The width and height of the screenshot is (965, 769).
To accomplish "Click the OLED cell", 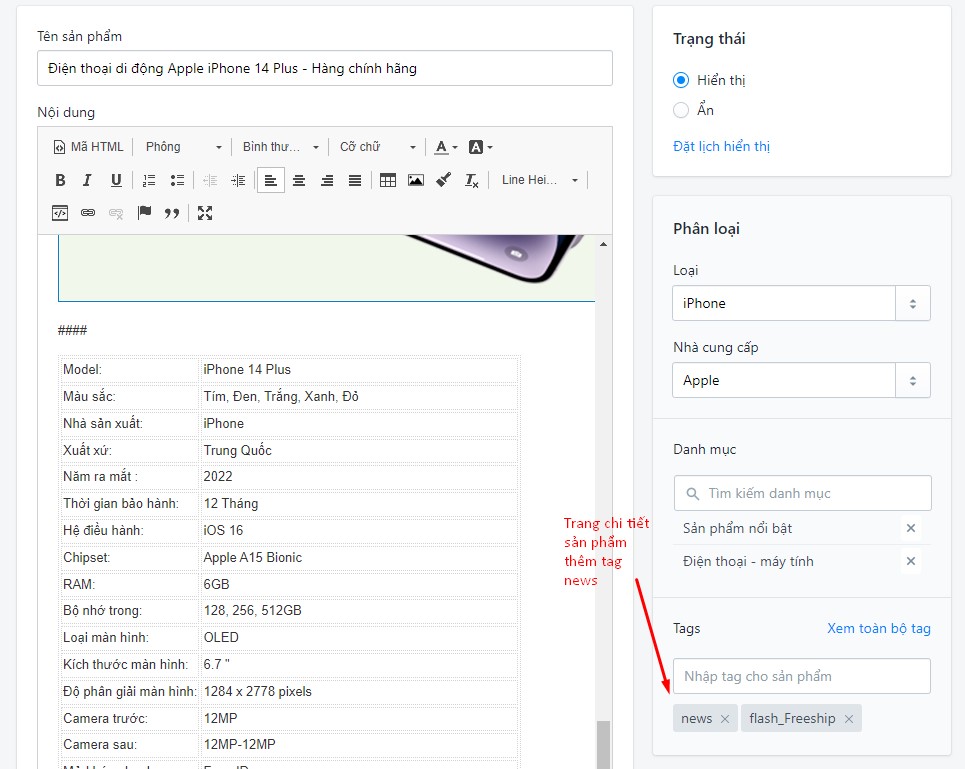I will tap(359, 637).
